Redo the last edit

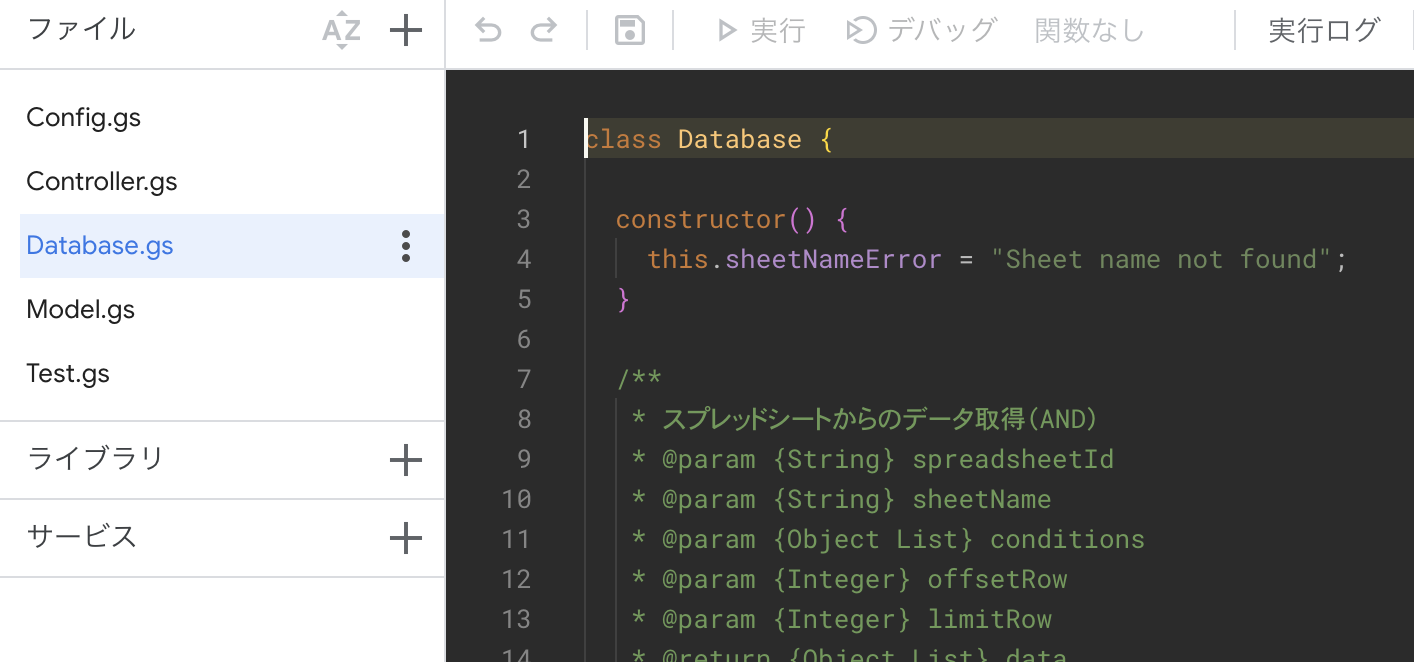point(544,30)
